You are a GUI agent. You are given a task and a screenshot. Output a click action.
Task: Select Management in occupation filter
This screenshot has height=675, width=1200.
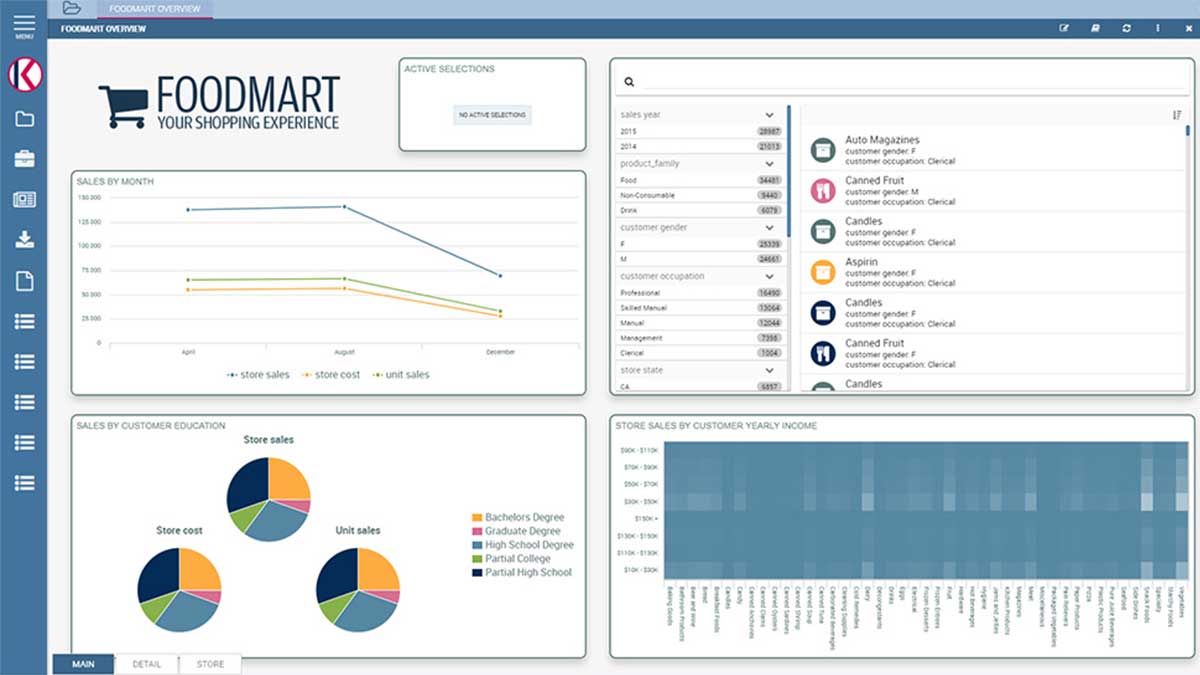pyautogui.click(x=700, y=338)
